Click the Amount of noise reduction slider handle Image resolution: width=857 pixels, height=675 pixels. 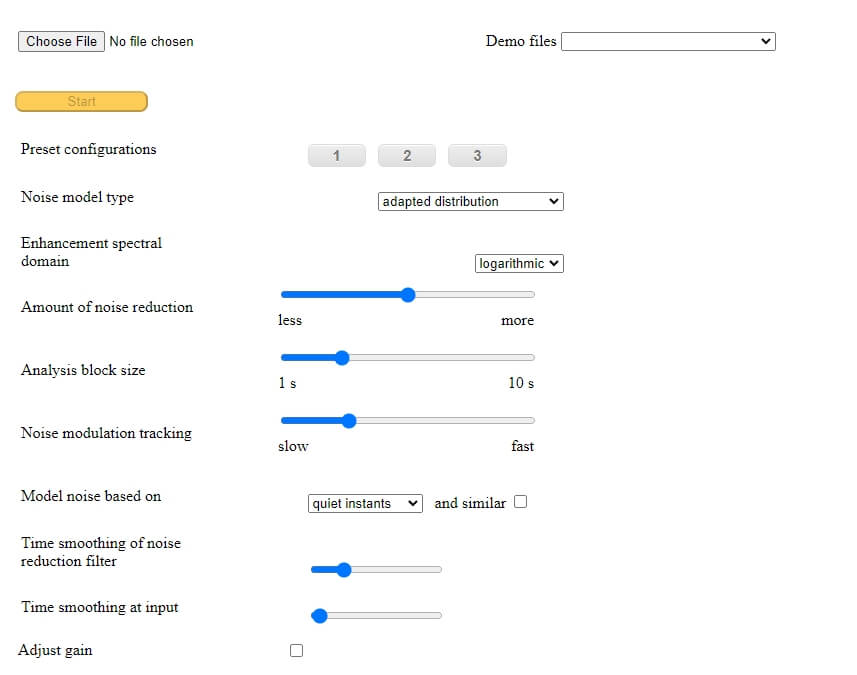click(x=408, y=295)
